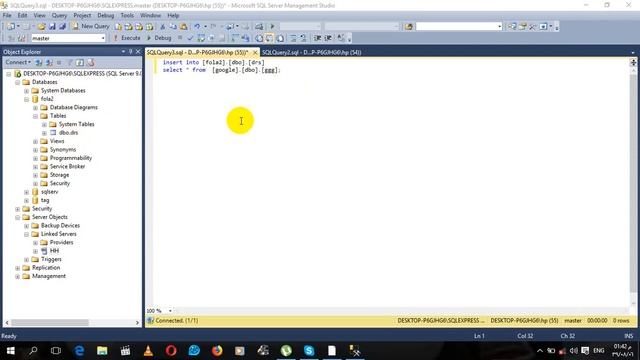Image resolution: width=640 pixels, height=360 pixels.
Task: Open the Query menu
Action: [59, 15]
